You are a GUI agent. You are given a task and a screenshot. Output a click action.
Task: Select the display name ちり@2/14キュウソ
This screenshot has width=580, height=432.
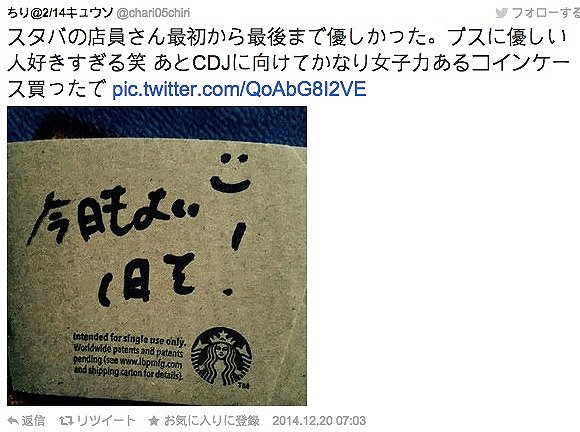(60, 13)
